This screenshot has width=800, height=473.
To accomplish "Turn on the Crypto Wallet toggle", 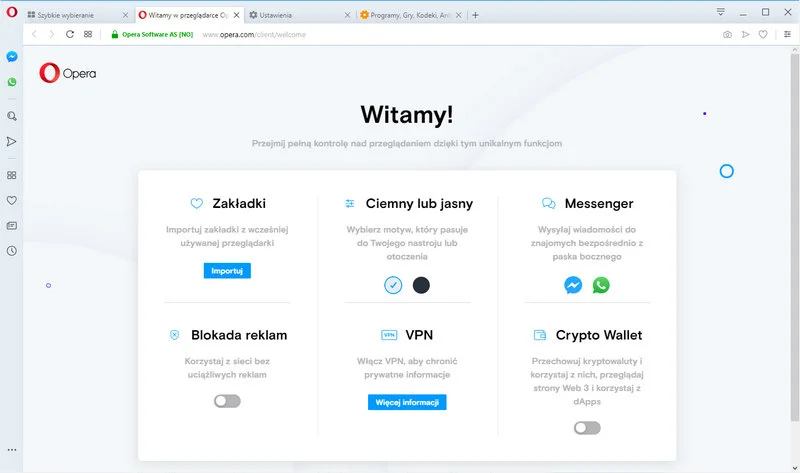I will [587, 428].
